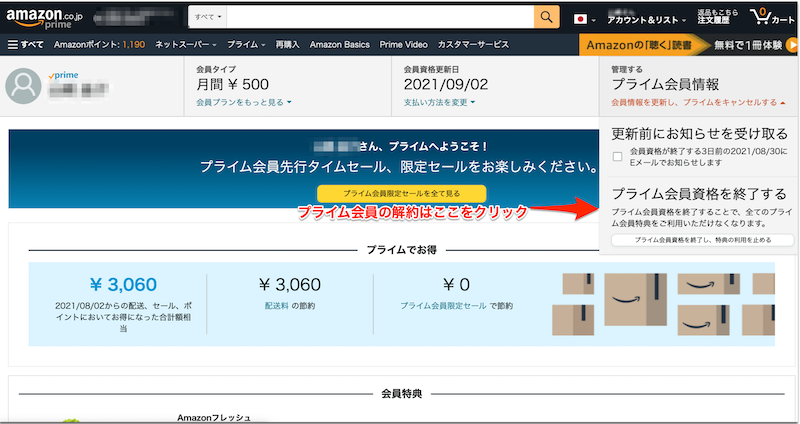Click the ¥ 0 savings amount

click(457, 285)
